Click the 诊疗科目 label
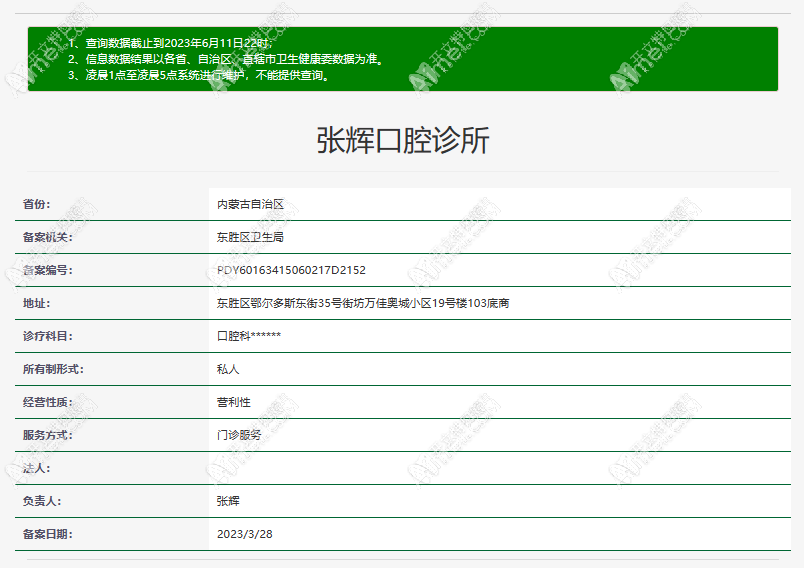This screenshot has width=804, height=568. 48,336
